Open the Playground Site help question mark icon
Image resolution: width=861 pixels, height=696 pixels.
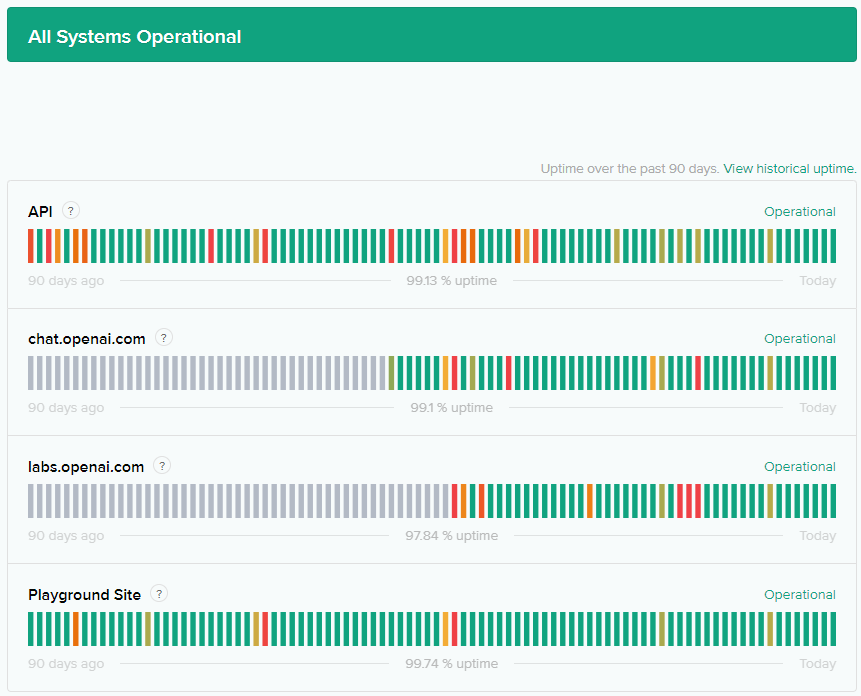point(159,593)
